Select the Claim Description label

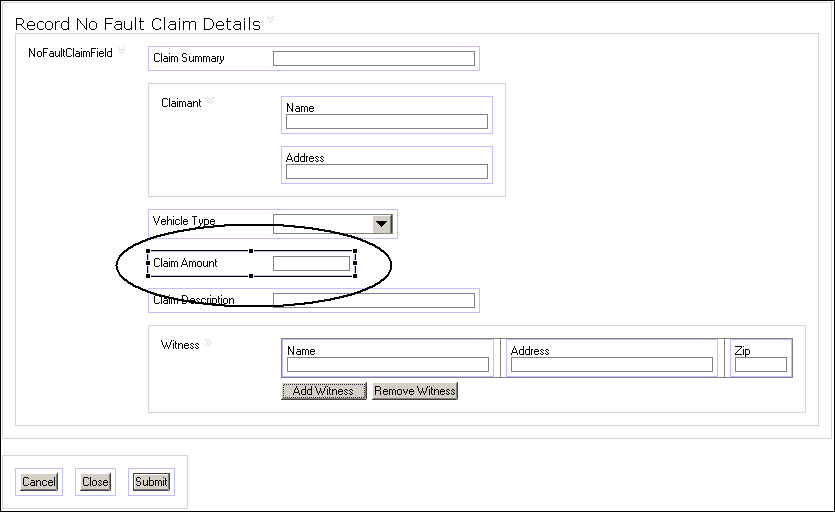point(194,300)
